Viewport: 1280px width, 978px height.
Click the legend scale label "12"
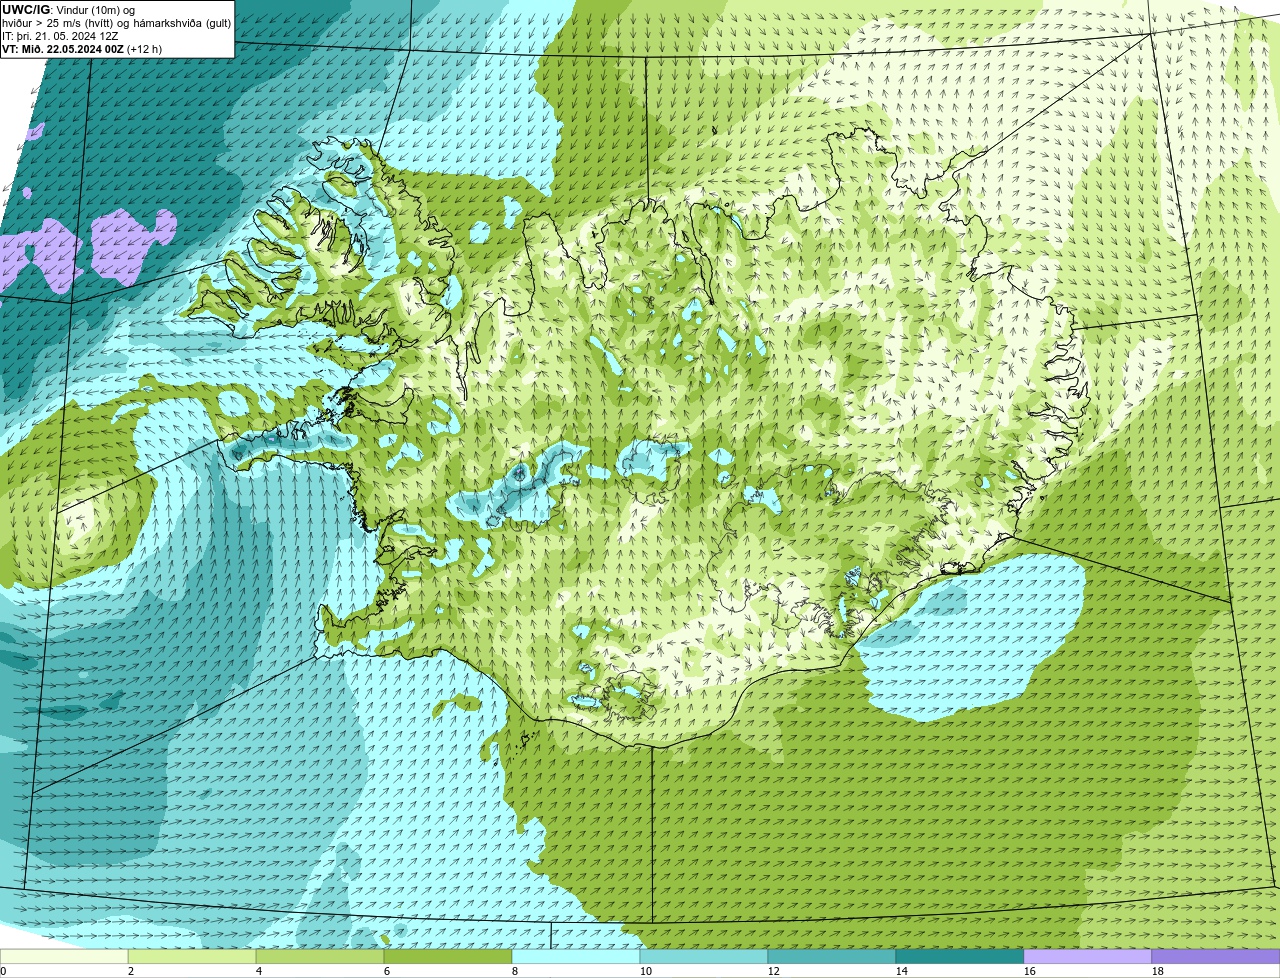(774, 971)
